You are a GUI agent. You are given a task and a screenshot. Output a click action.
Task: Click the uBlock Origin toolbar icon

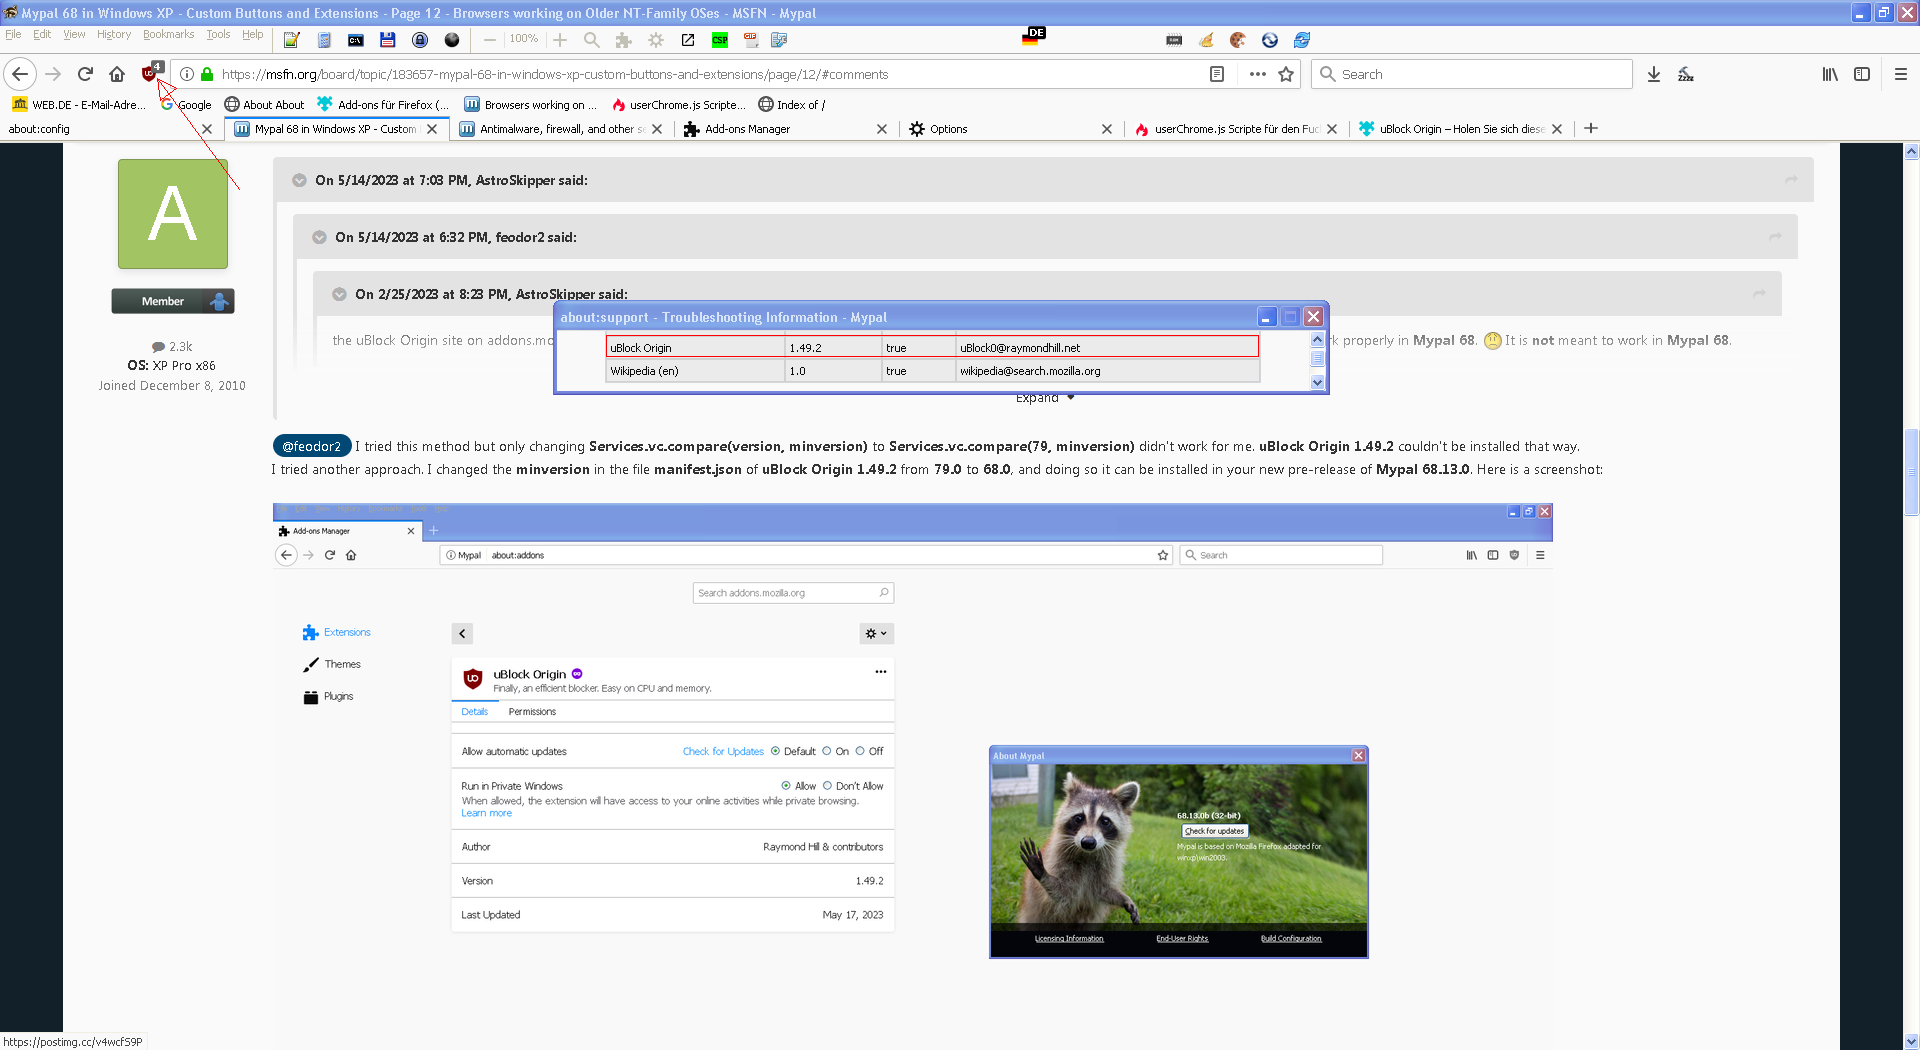click(151, 73)
